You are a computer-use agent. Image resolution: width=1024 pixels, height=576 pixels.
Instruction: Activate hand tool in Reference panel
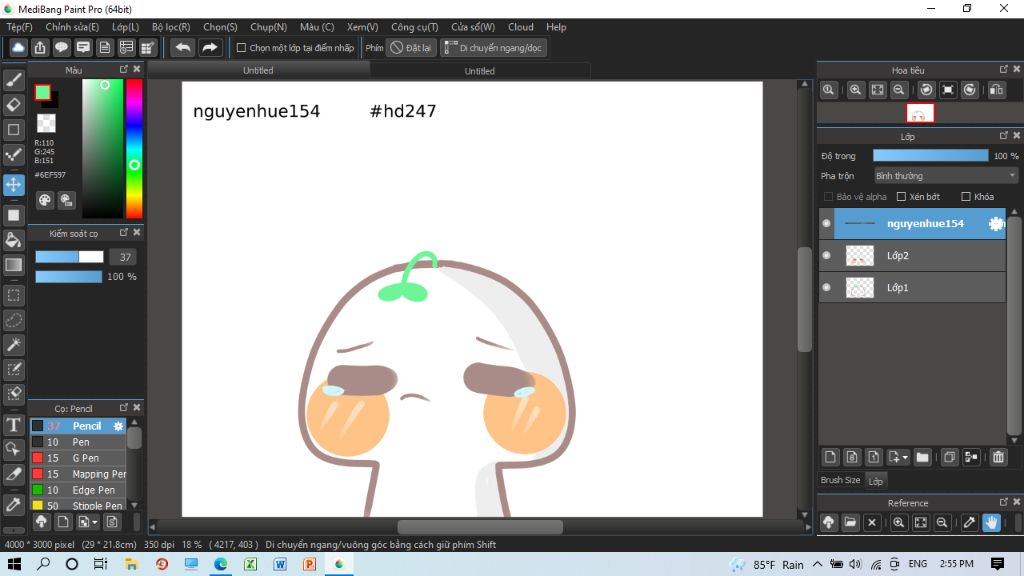(x=991, y=522)
